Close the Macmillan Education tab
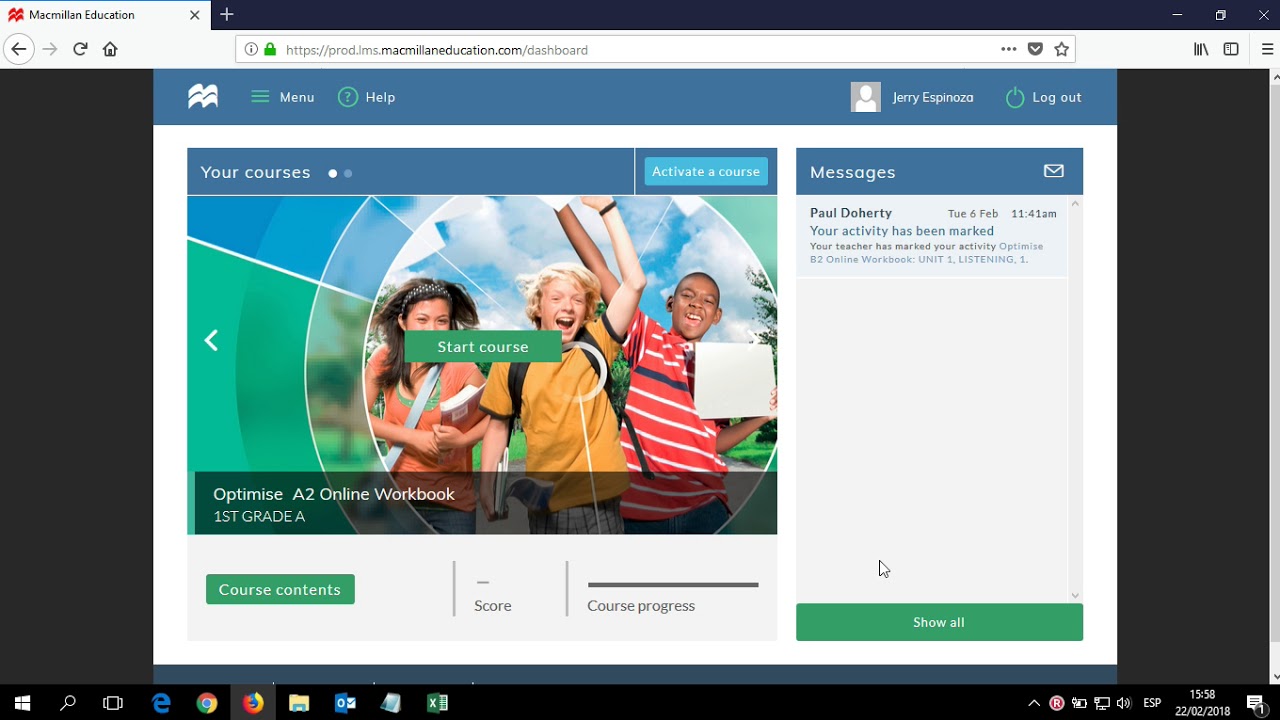 [x=195, y=15]
